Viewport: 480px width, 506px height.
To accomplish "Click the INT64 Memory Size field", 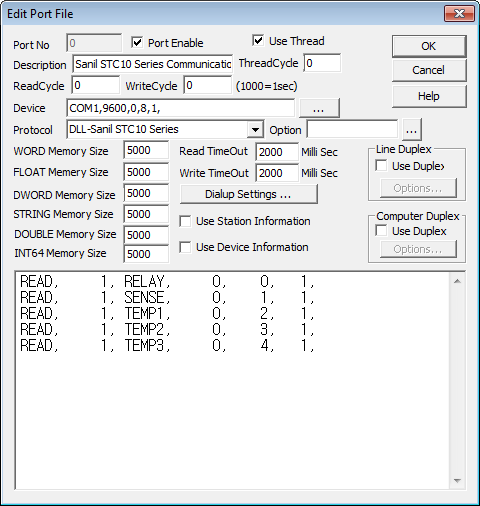I will [146, 254].
